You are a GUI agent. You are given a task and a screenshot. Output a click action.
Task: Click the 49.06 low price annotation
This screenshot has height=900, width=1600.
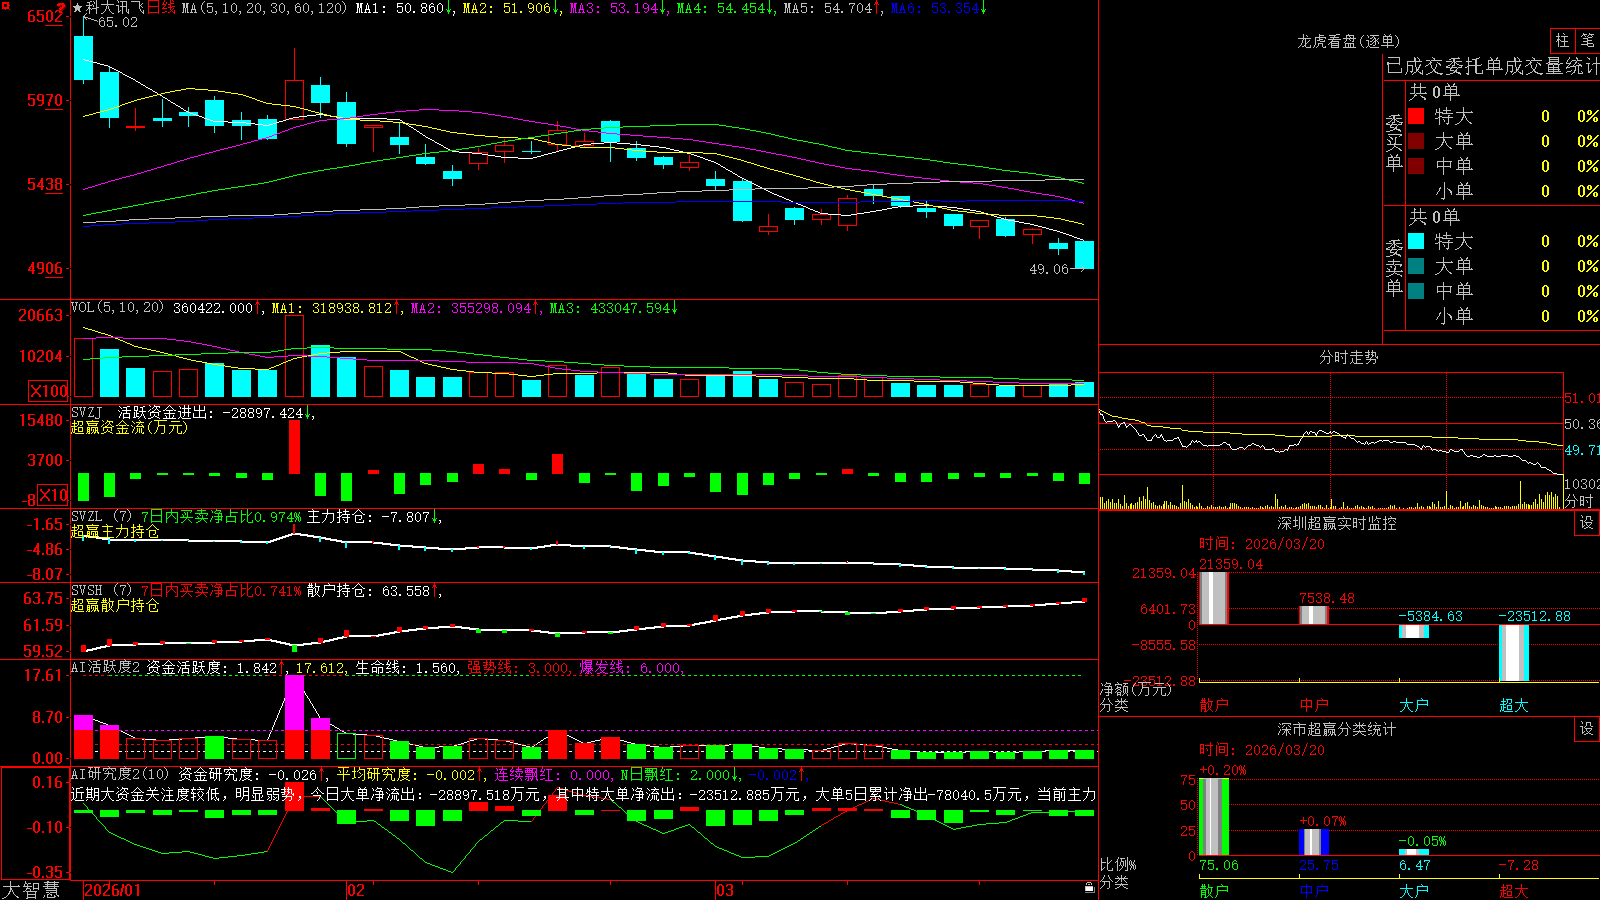(x=1049, y=269)
